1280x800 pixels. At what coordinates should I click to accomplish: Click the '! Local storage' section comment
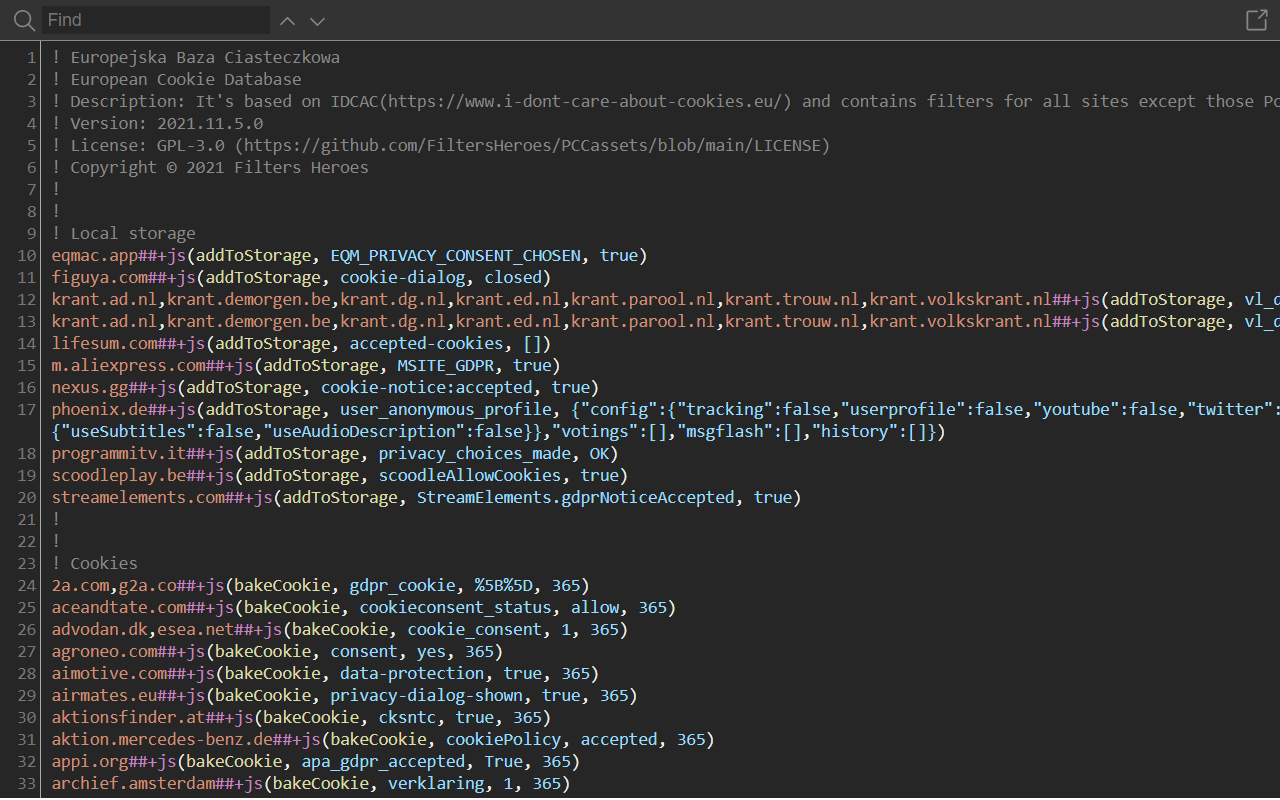click(x=123, y=233)
